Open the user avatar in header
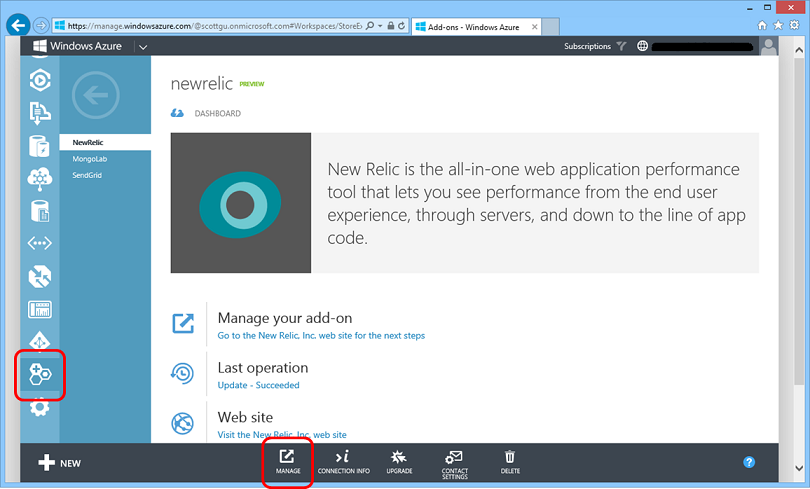This screenshot has width=810, height=489. [x=769, y=46]
